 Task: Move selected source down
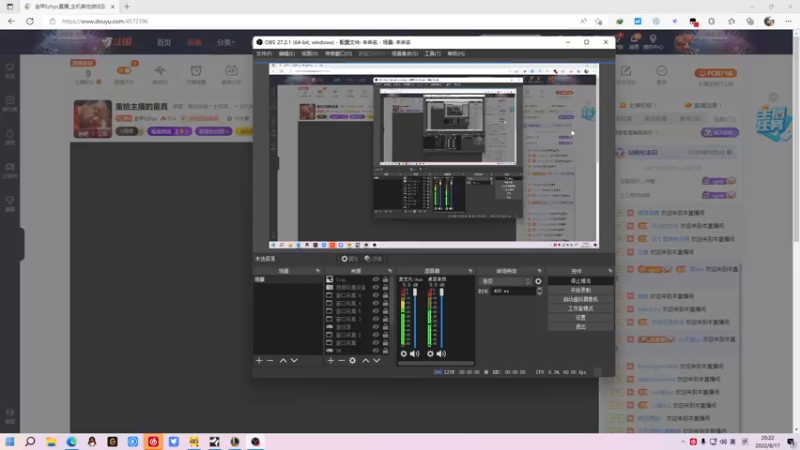(x=377, y=361)
